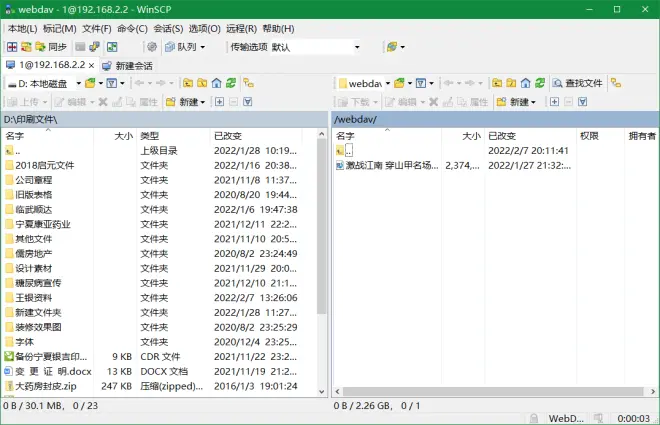Open preferences gear icon
The height and width of the screenshot is (425, 660).
152,47
